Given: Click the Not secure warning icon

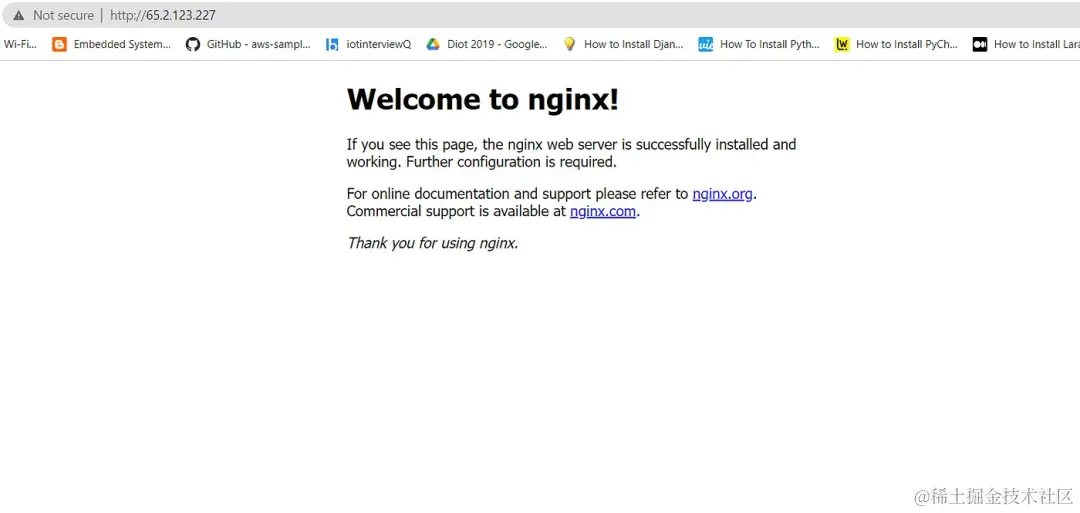Looking at the screenshot, I should (19, 15).
